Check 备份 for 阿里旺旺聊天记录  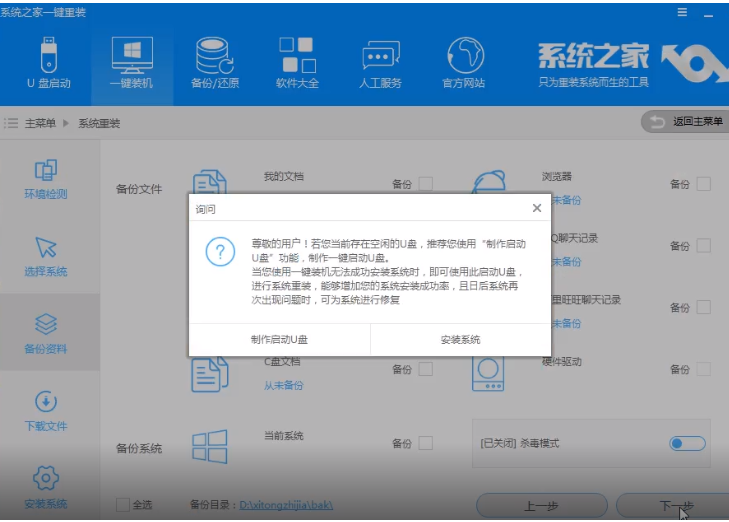pyautogui.click(x=703, y=307)
